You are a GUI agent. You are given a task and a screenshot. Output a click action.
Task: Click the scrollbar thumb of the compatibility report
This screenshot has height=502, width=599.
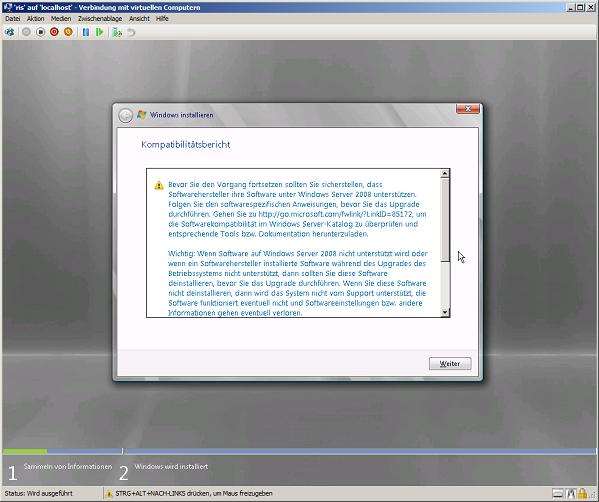pos(445,220)
